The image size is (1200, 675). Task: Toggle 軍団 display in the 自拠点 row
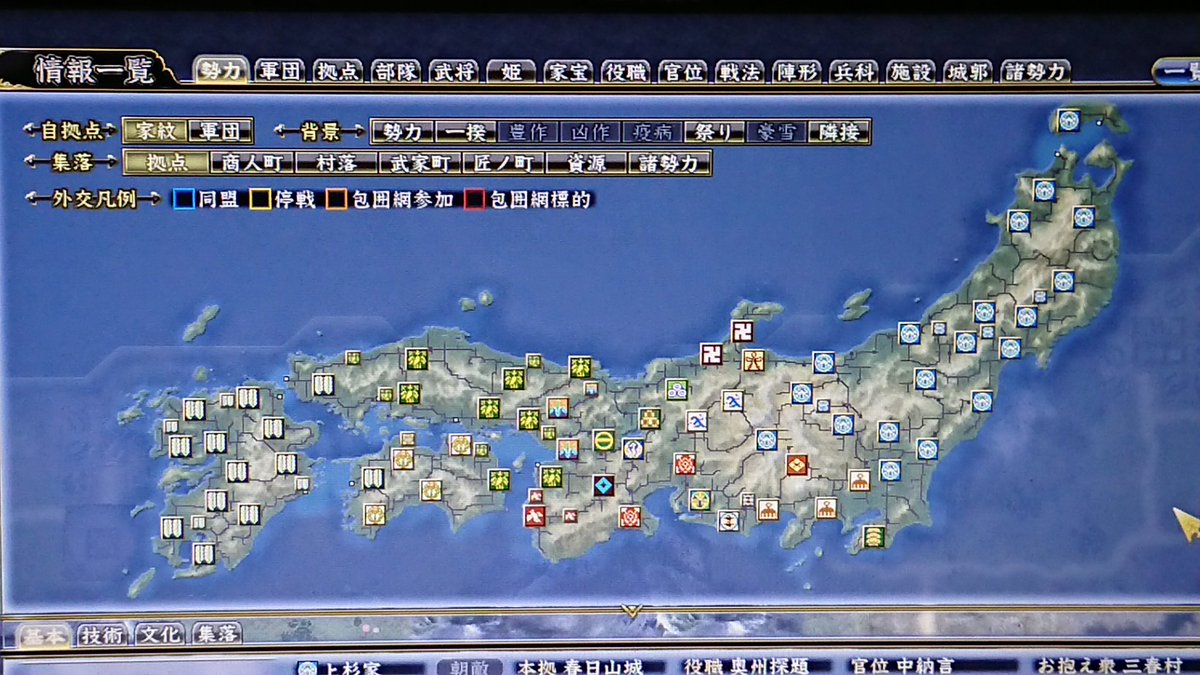click(220, 131)
